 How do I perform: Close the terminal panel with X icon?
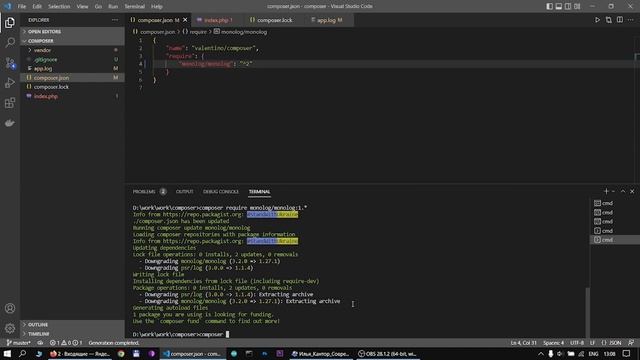pos(632,191)
